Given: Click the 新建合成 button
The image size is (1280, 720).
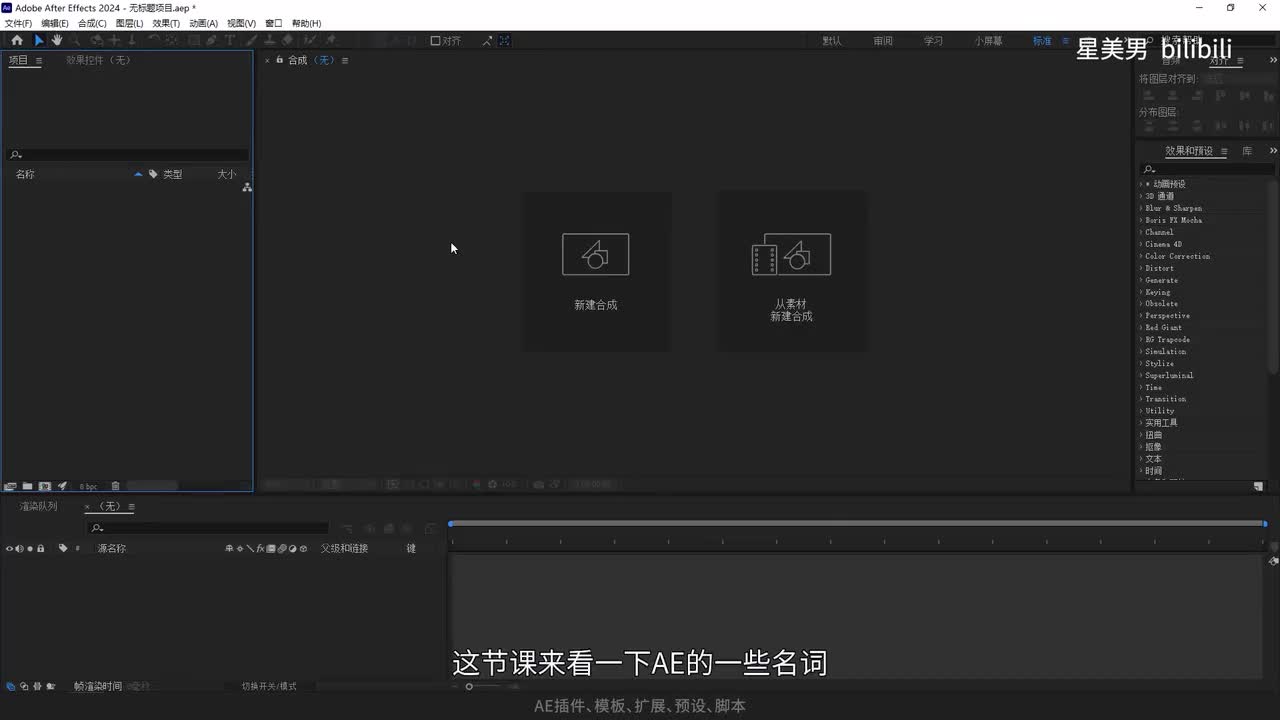Looking at the screenshot, I should click(x=596, y=271).
